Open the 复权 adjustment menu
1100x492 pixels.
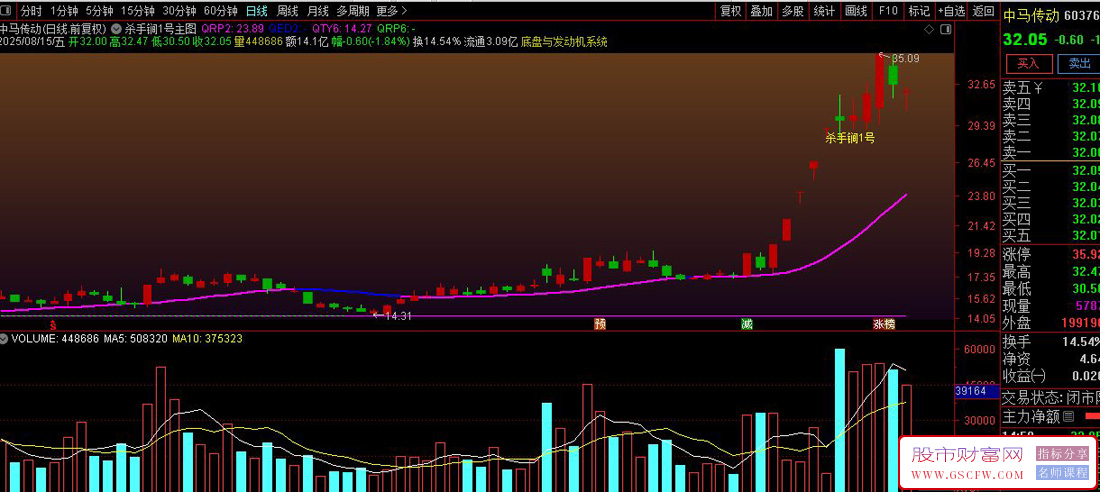[730, 11]
